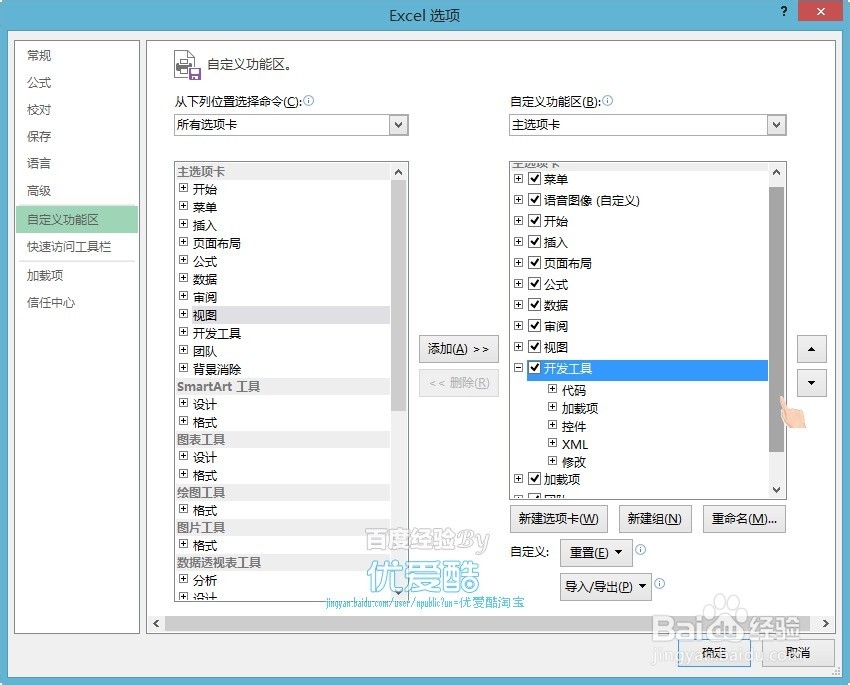Click the info icon next to 导入/导出
Image resolution: width=850 pixels, height=685 pixels.
click(x=660, y=584)
